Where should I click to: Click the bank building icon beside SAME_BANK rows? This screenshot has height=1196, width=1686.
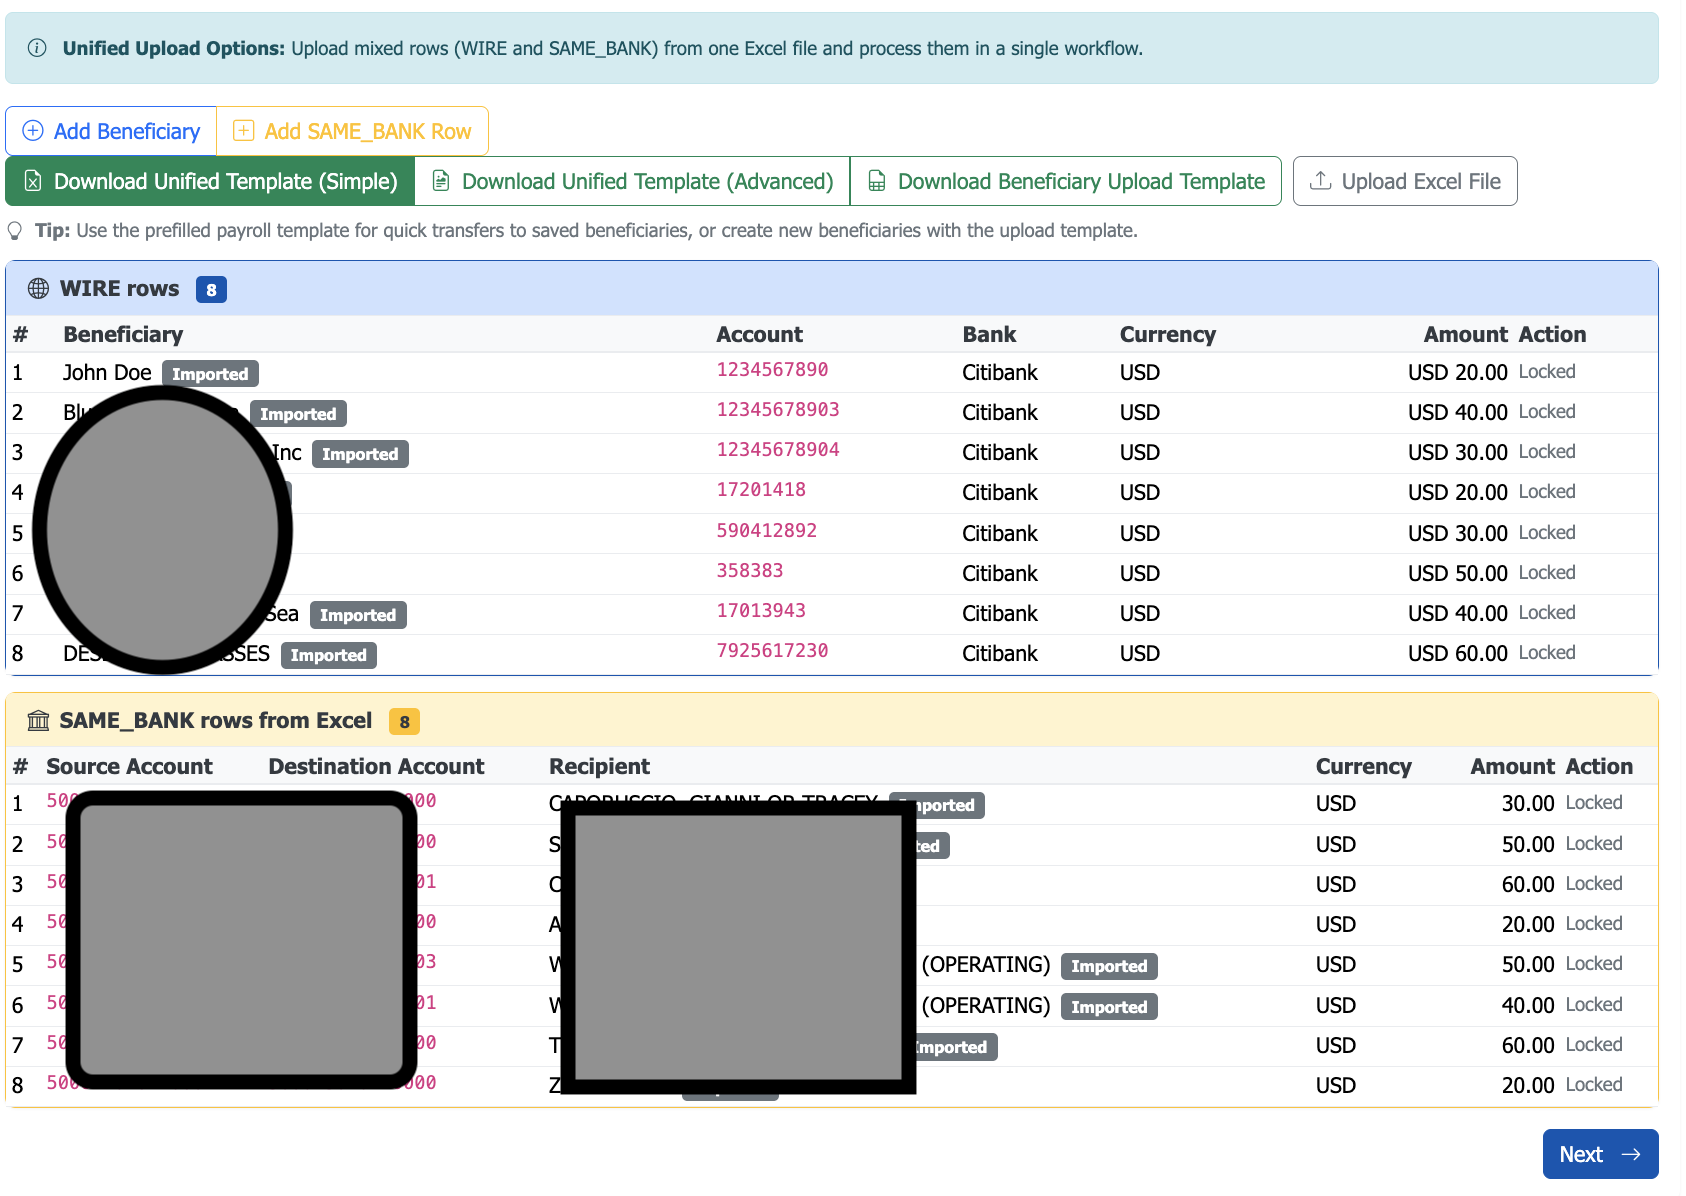pos(38,721)
